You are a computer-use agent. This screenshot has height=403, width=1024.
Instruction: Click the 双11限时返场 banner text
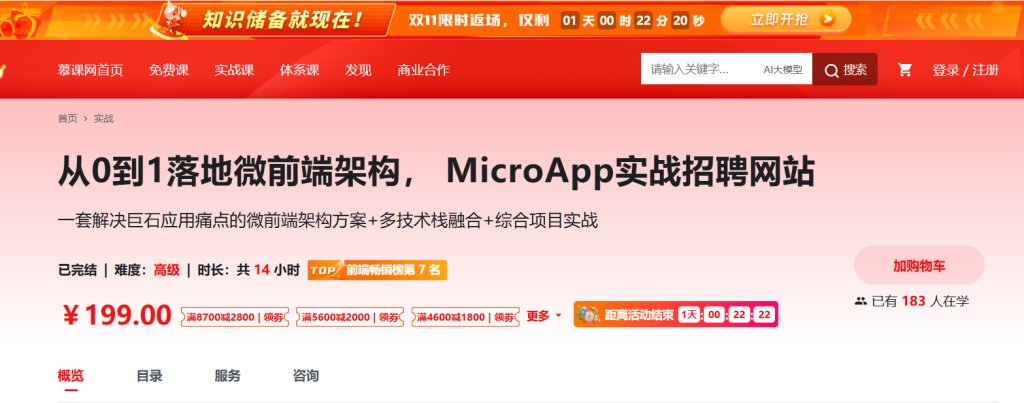point(477,20)
